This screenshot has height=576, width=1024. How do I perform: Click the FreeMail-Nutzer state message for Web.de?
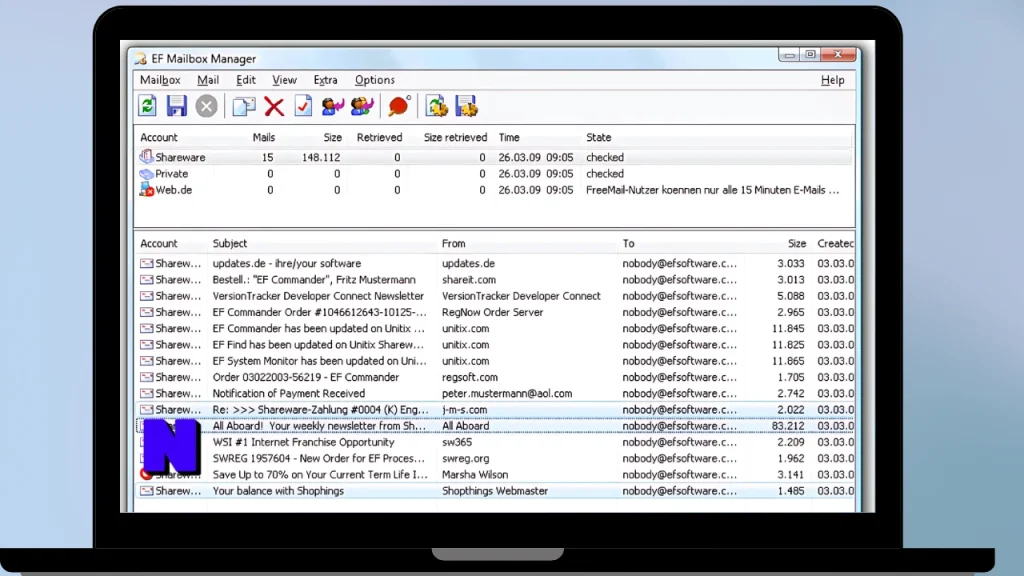(712, 190)
